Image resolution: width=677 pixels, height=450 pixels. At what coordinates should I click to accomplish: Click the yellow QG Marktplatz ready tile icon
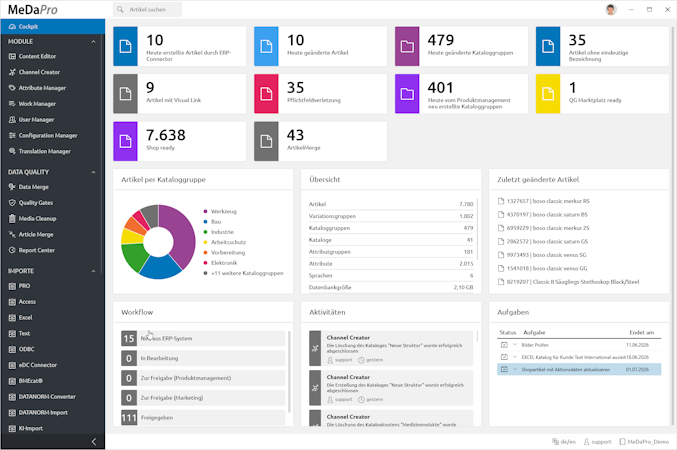[548, 94]
